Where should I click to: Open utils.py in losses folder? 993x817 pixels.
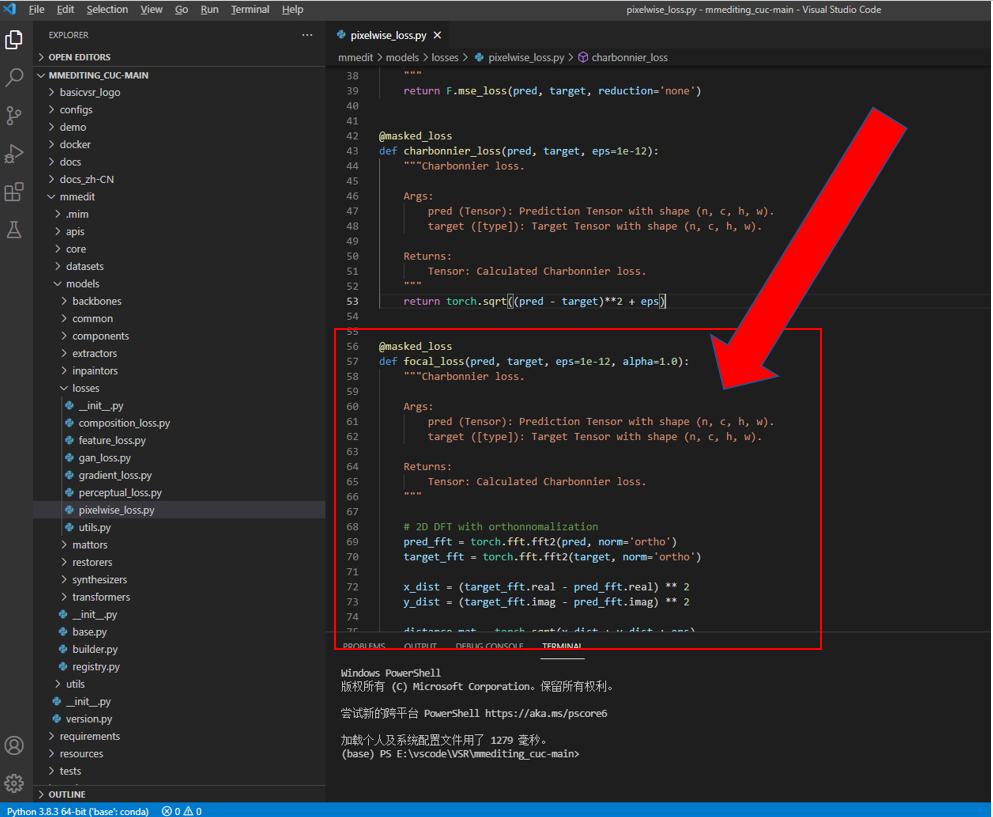(x=94, y=528)
